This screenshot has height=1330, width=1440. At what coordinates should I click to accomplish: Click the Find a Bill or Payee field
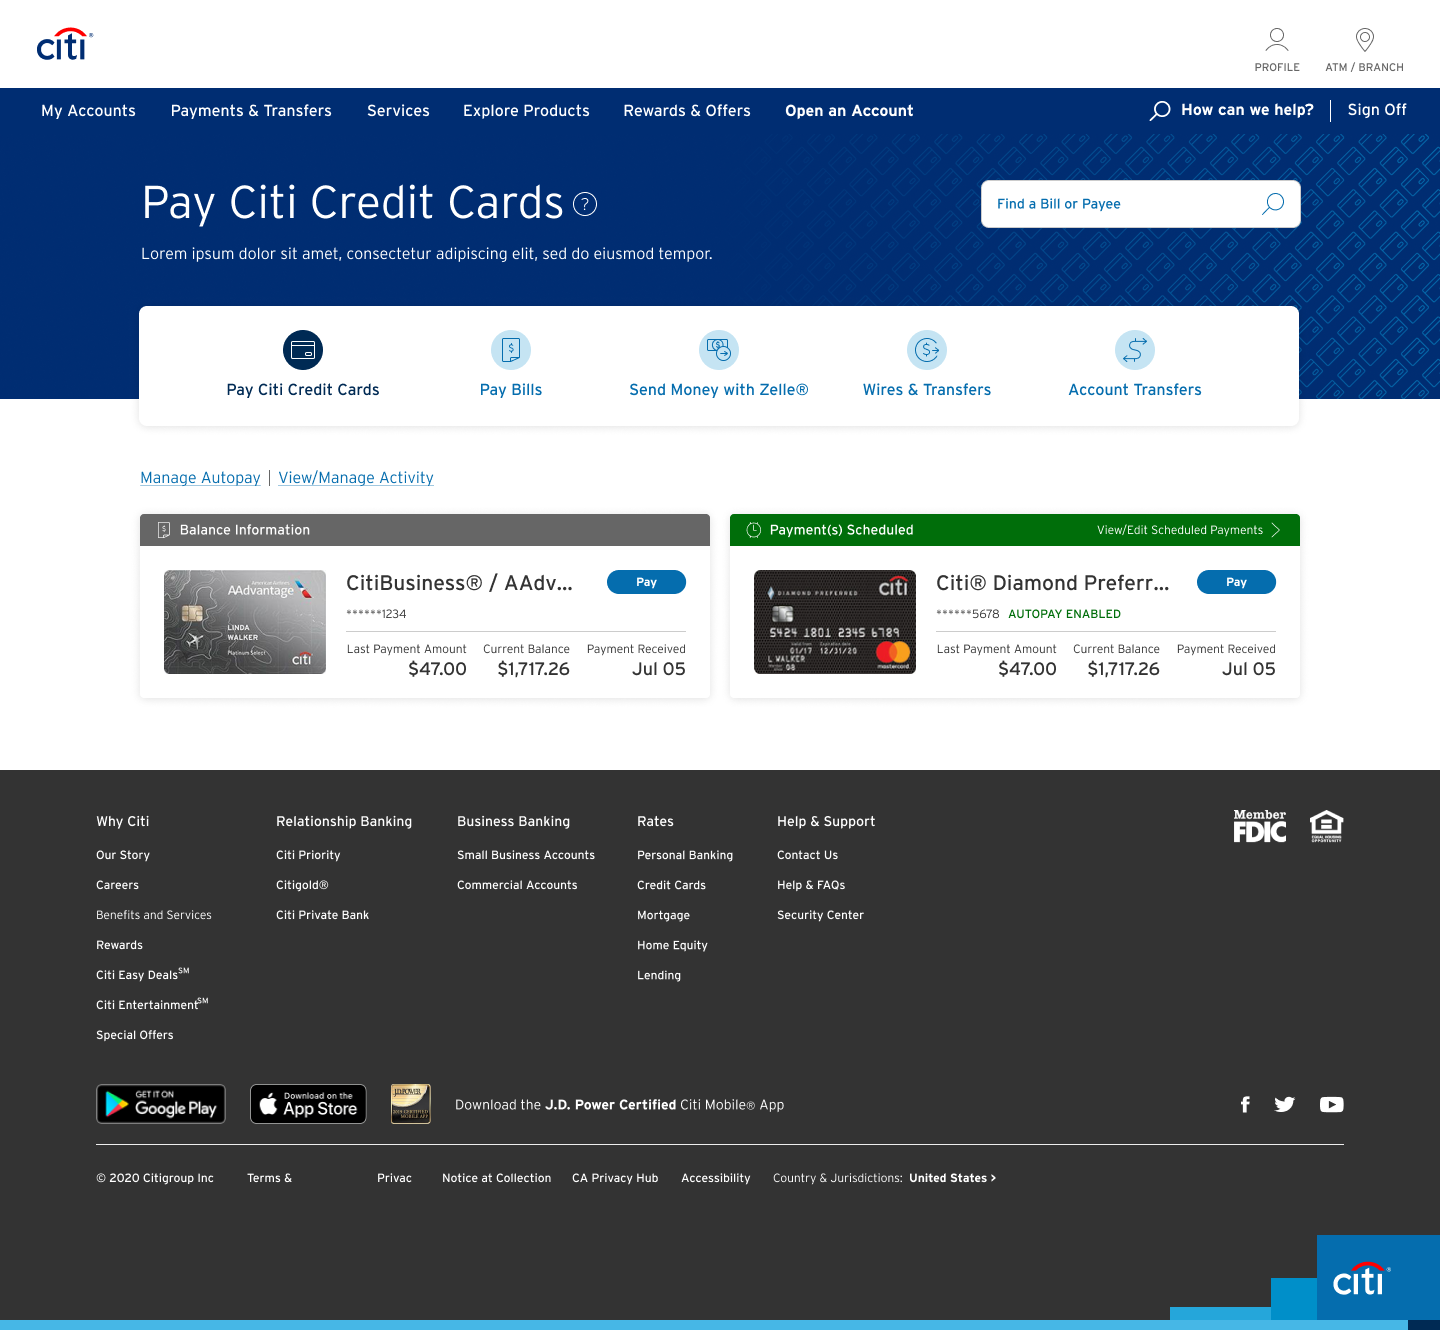(x=1120, y=204)
